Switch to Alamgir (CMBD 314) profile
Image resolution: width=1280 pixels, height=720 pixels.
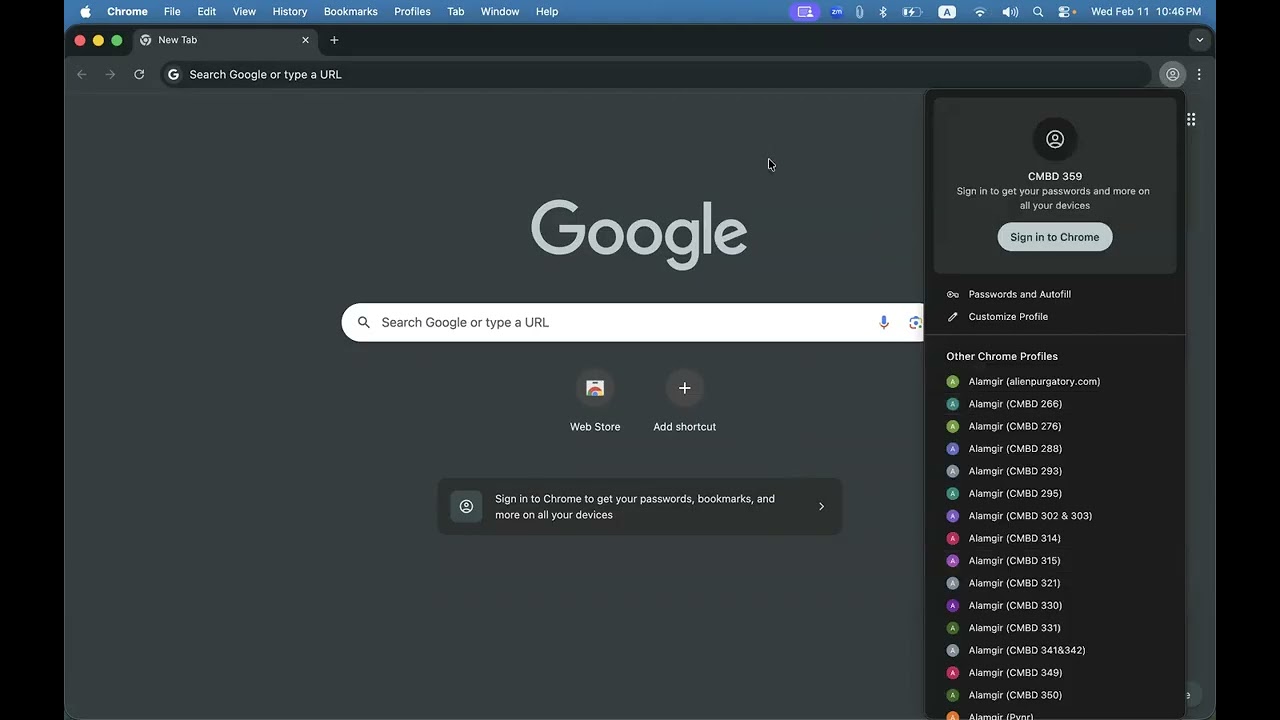pyautogui.click(x=1055, y=538)
